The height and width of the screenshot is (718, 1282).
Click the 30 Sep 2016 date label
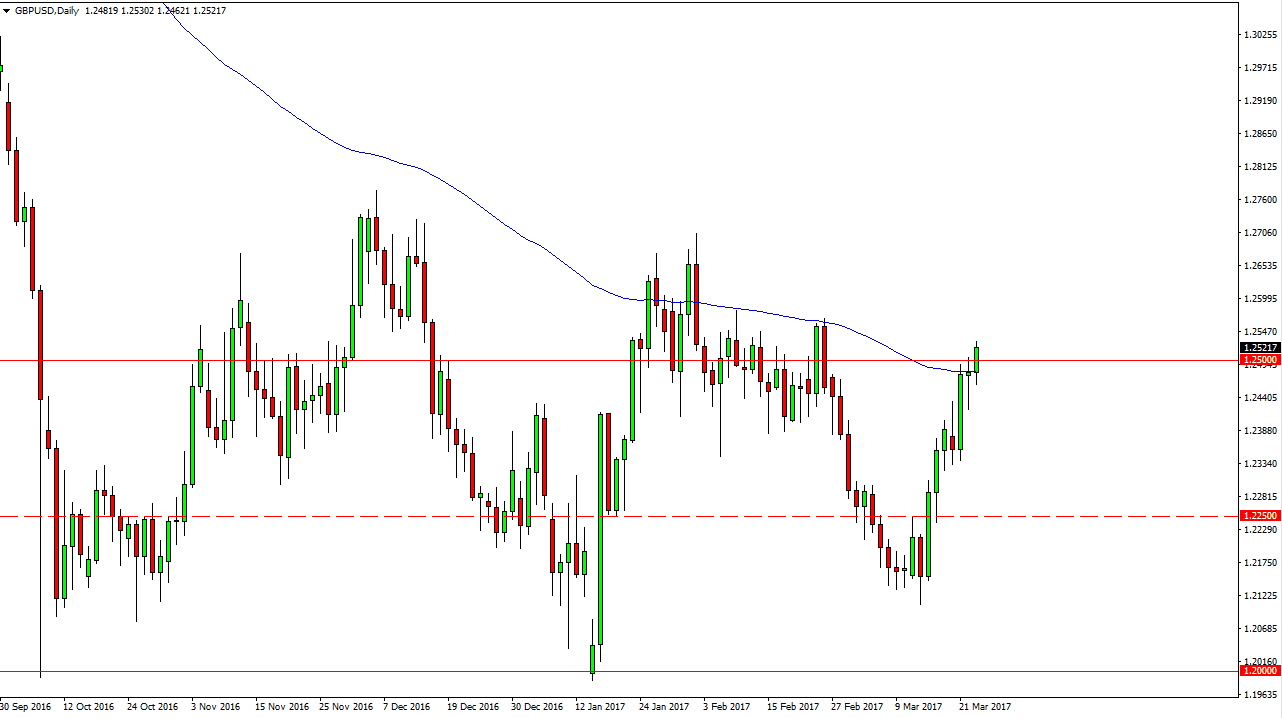tap(25, 706)
